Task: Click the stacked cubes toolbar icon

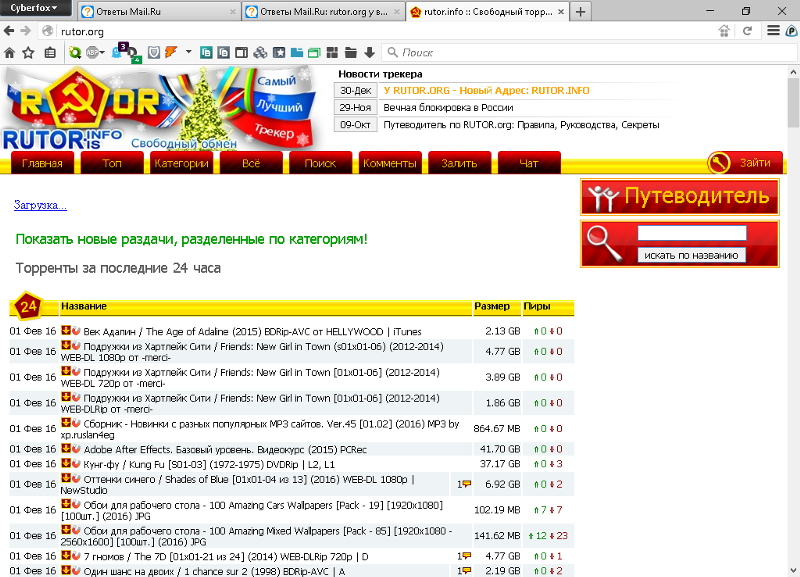Action: pyautogui.click(x=260, y=53)
